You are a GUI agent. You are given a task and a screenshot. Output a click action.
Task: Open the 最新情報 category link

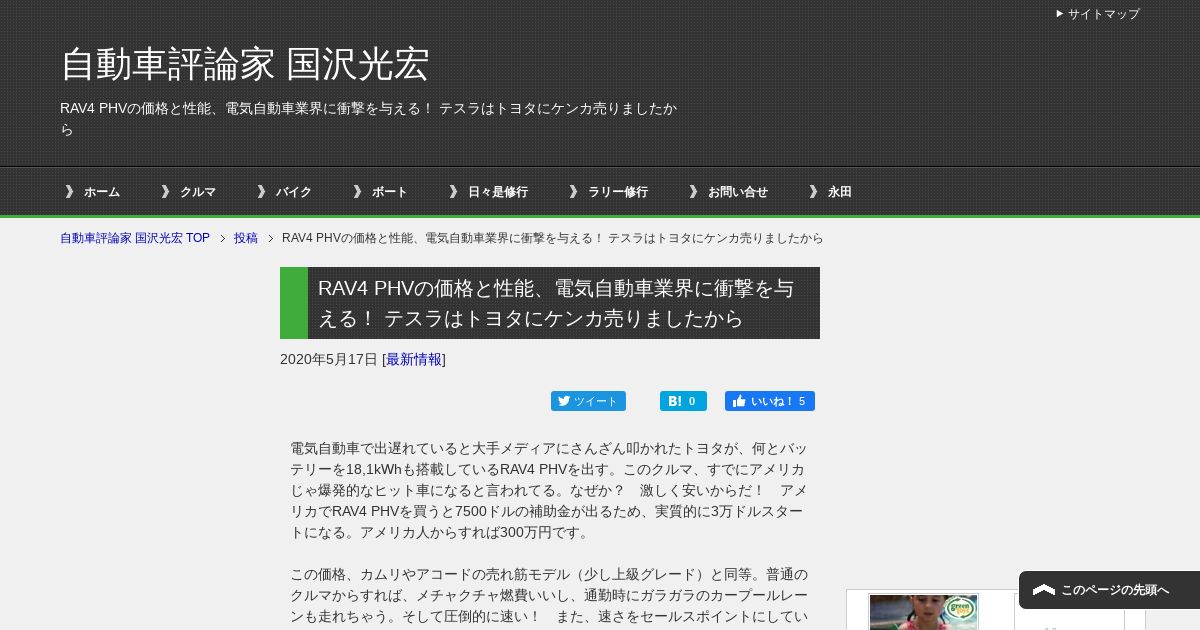coord(414,359)
